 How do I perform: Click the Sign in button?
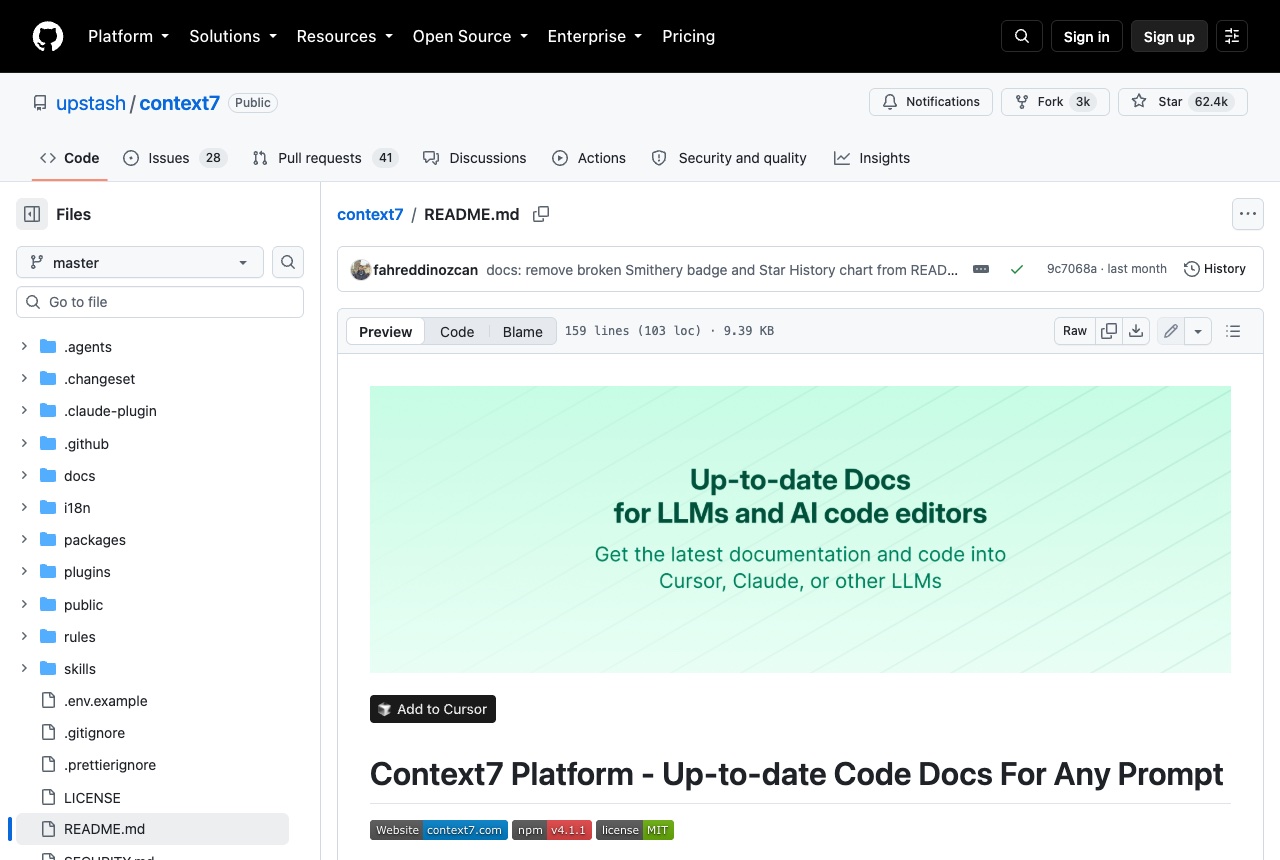1087,36
